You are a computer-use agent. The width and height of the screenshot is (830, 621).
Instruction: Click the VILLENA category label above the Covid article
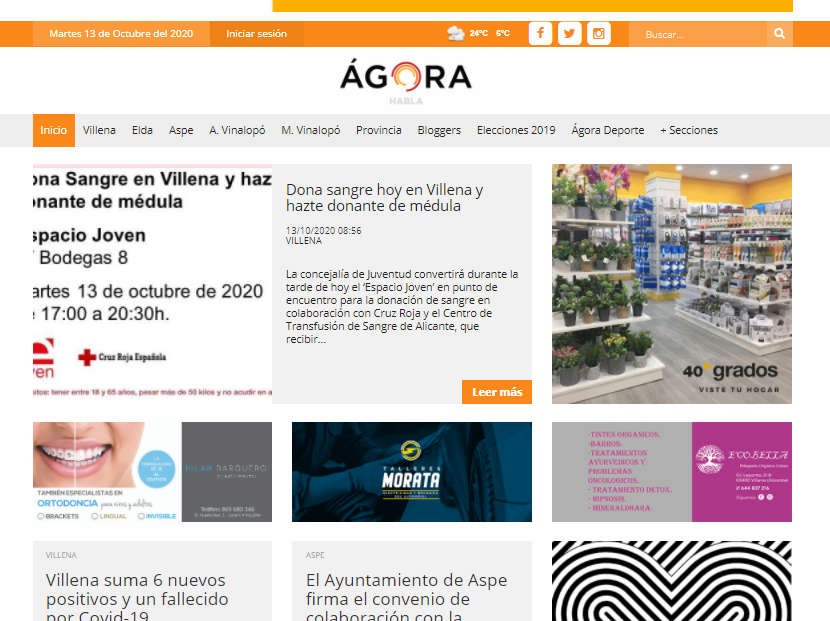[61, 555]
